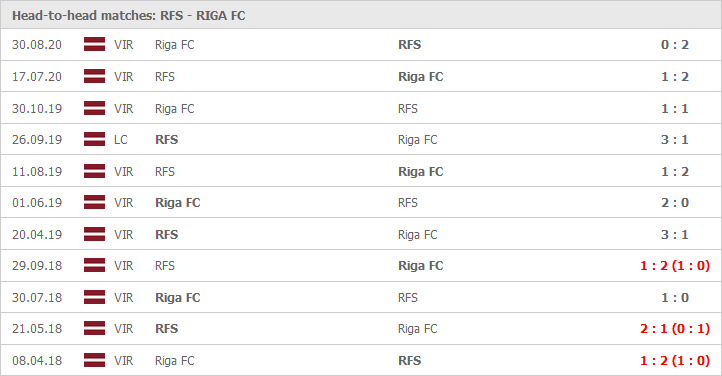Click bold RFS home team on 20.04.19

pyautogui.click(x=167, y=234)
